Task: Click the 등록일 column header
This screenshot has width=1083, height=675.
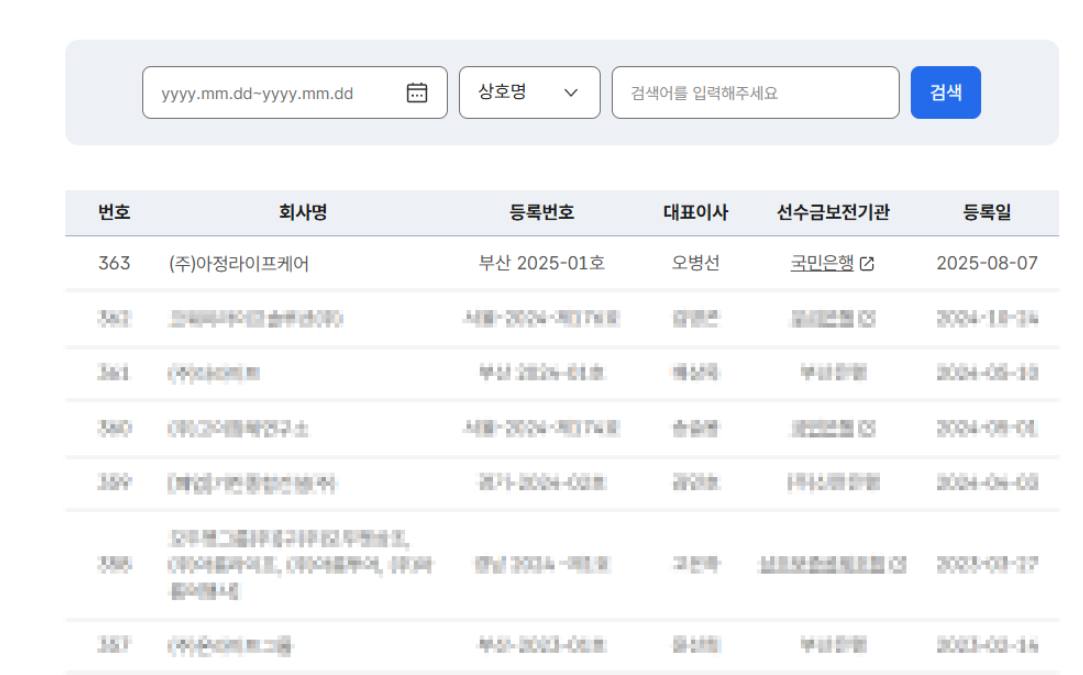Action: pos(987,213)
